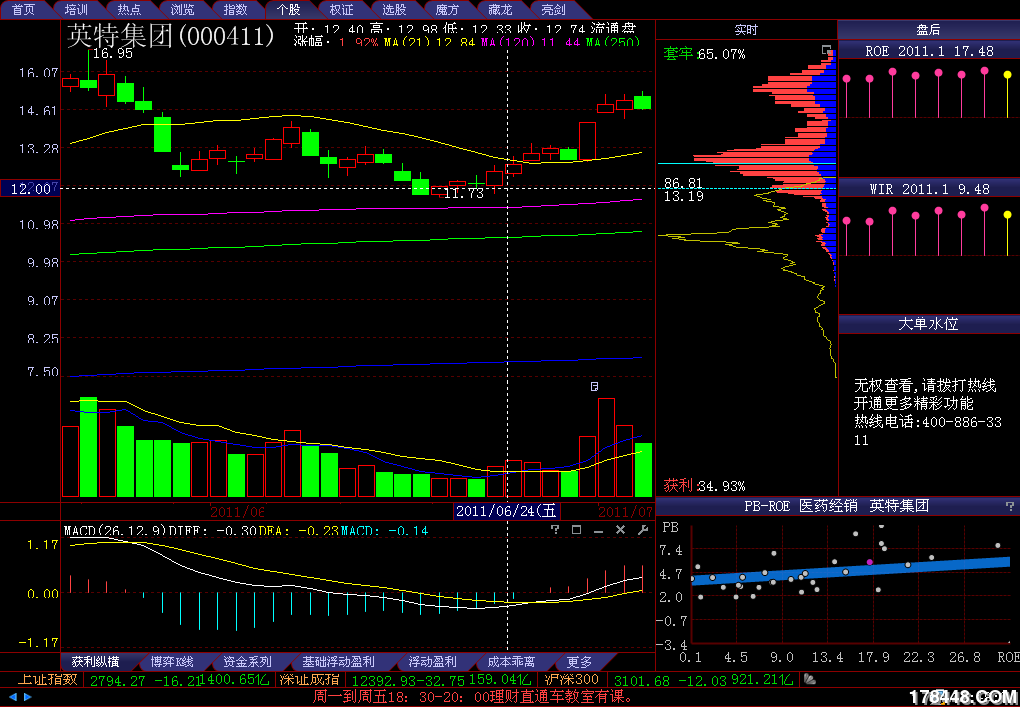
Task: Select the 魔方 tab in top navigation
Action: coord(447,9)
